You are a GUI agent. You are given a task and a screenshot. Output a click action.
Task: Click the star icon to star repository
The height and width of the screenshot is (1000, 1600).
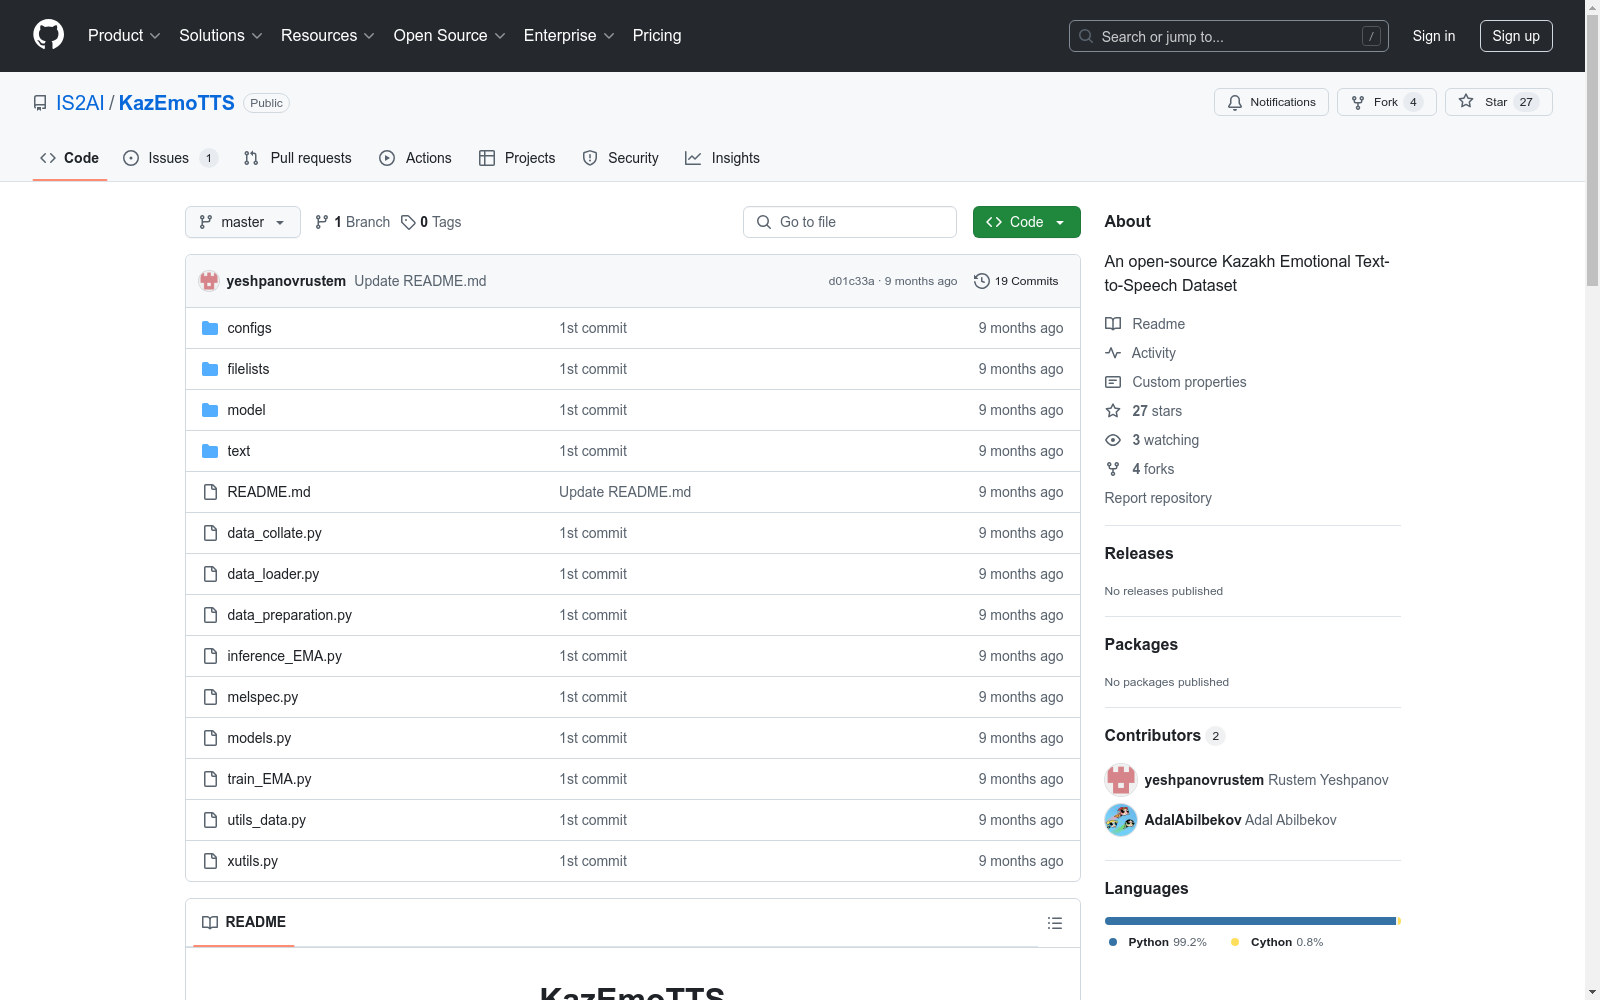pyautogui.click(x=1466, y=101)
